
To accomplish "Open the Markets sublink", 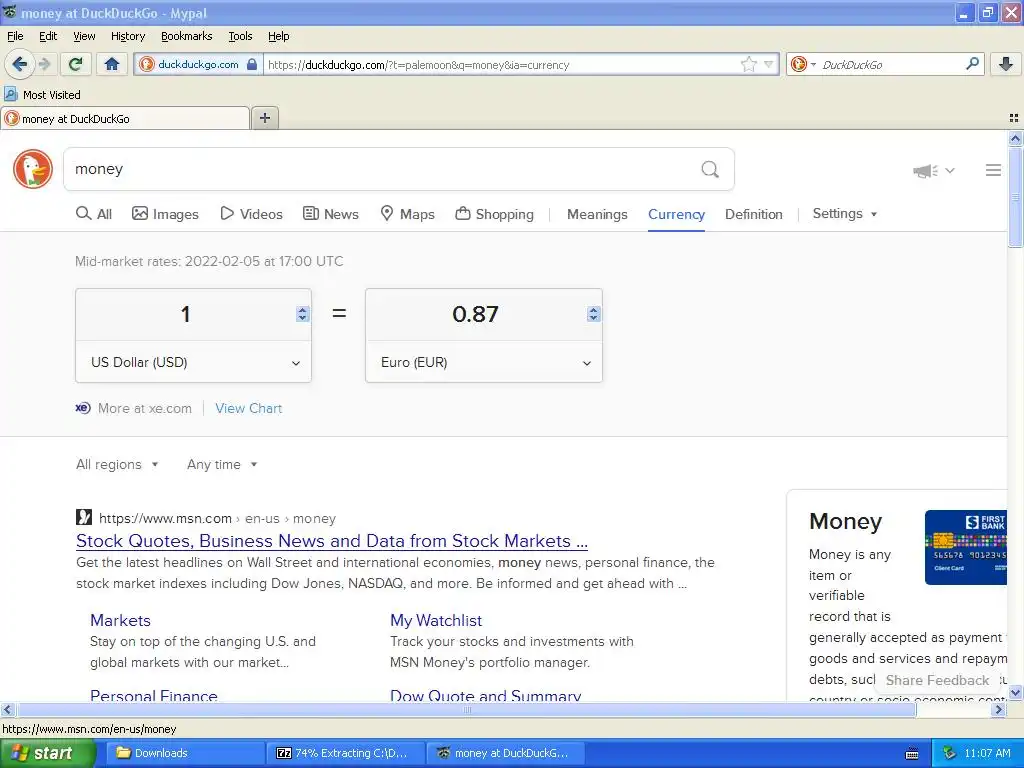I will click(120, 620).
